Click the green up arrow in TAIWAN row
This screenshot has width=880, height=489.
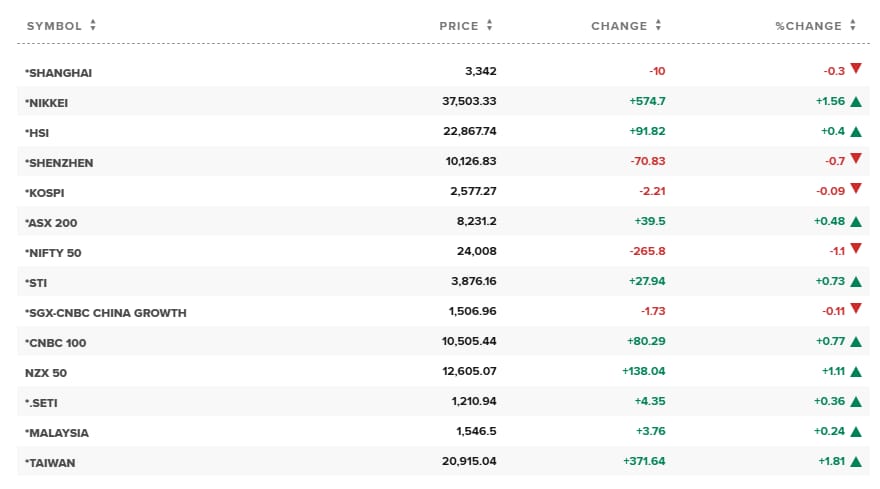click(856, 462)
